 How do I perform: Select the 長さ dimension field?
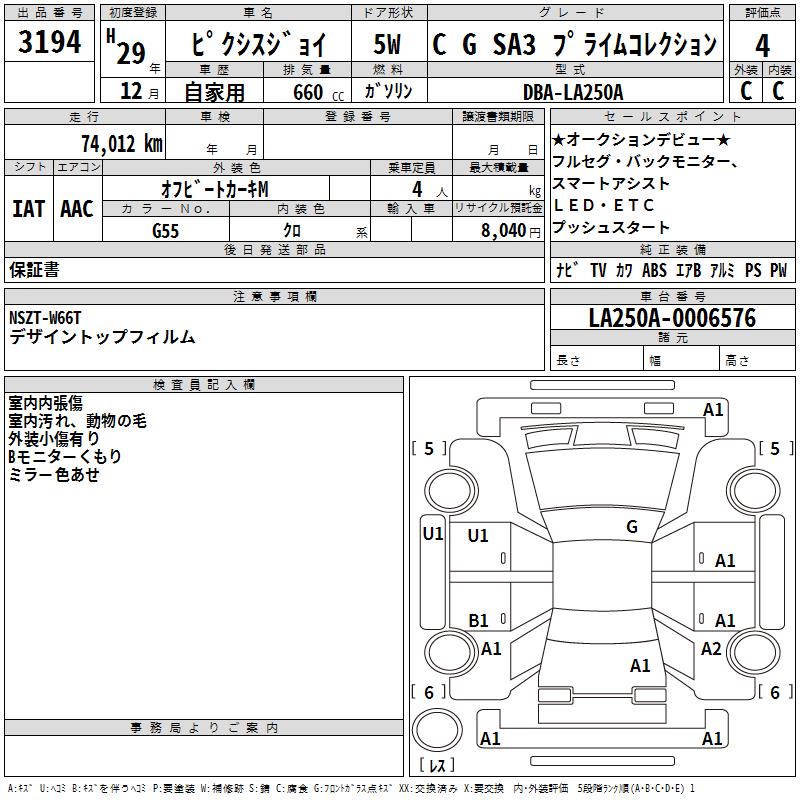(596, 360)
